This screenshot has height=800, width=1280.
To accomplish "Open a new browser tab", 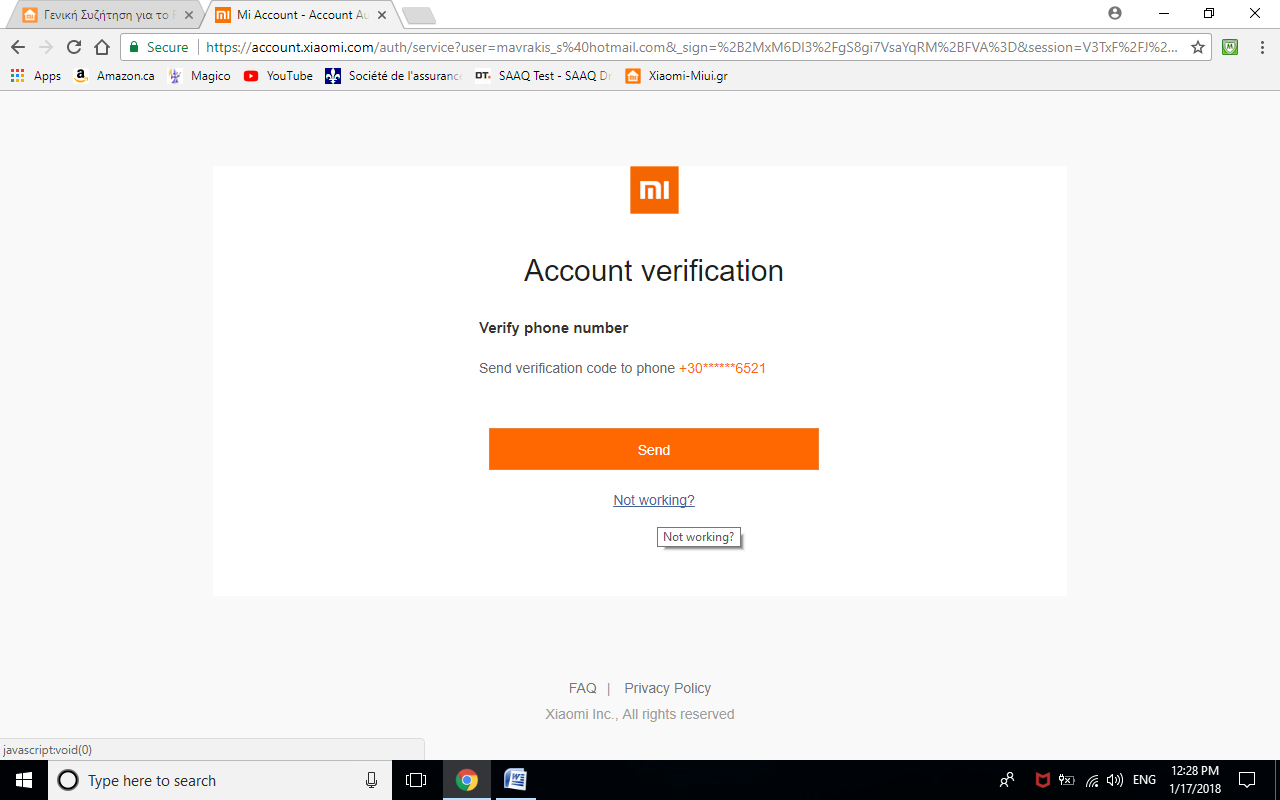I will point(418,15).
